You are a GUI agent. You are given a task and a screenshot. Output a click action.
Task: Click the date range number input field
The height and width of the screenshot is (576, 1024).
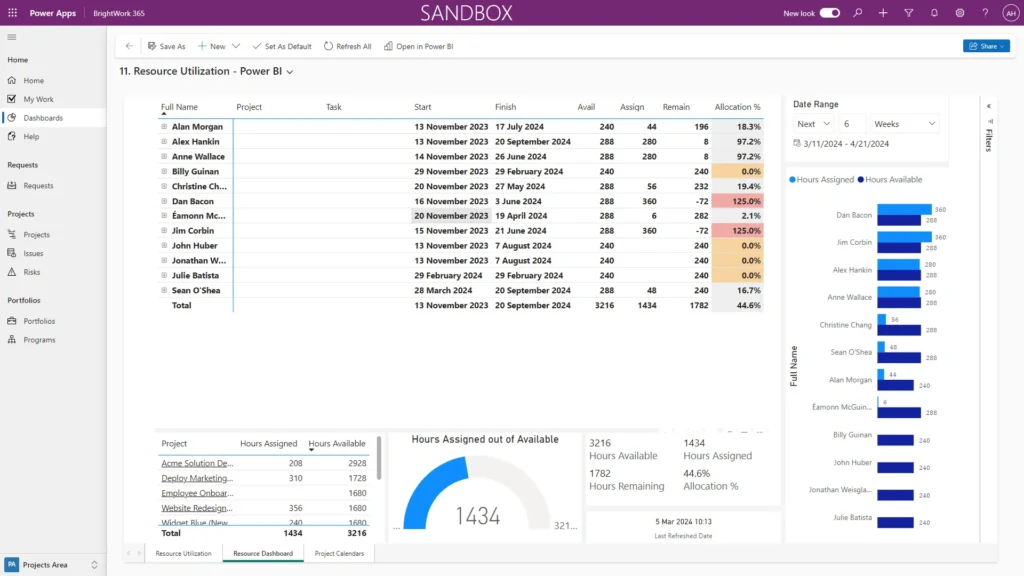(852, 124)
